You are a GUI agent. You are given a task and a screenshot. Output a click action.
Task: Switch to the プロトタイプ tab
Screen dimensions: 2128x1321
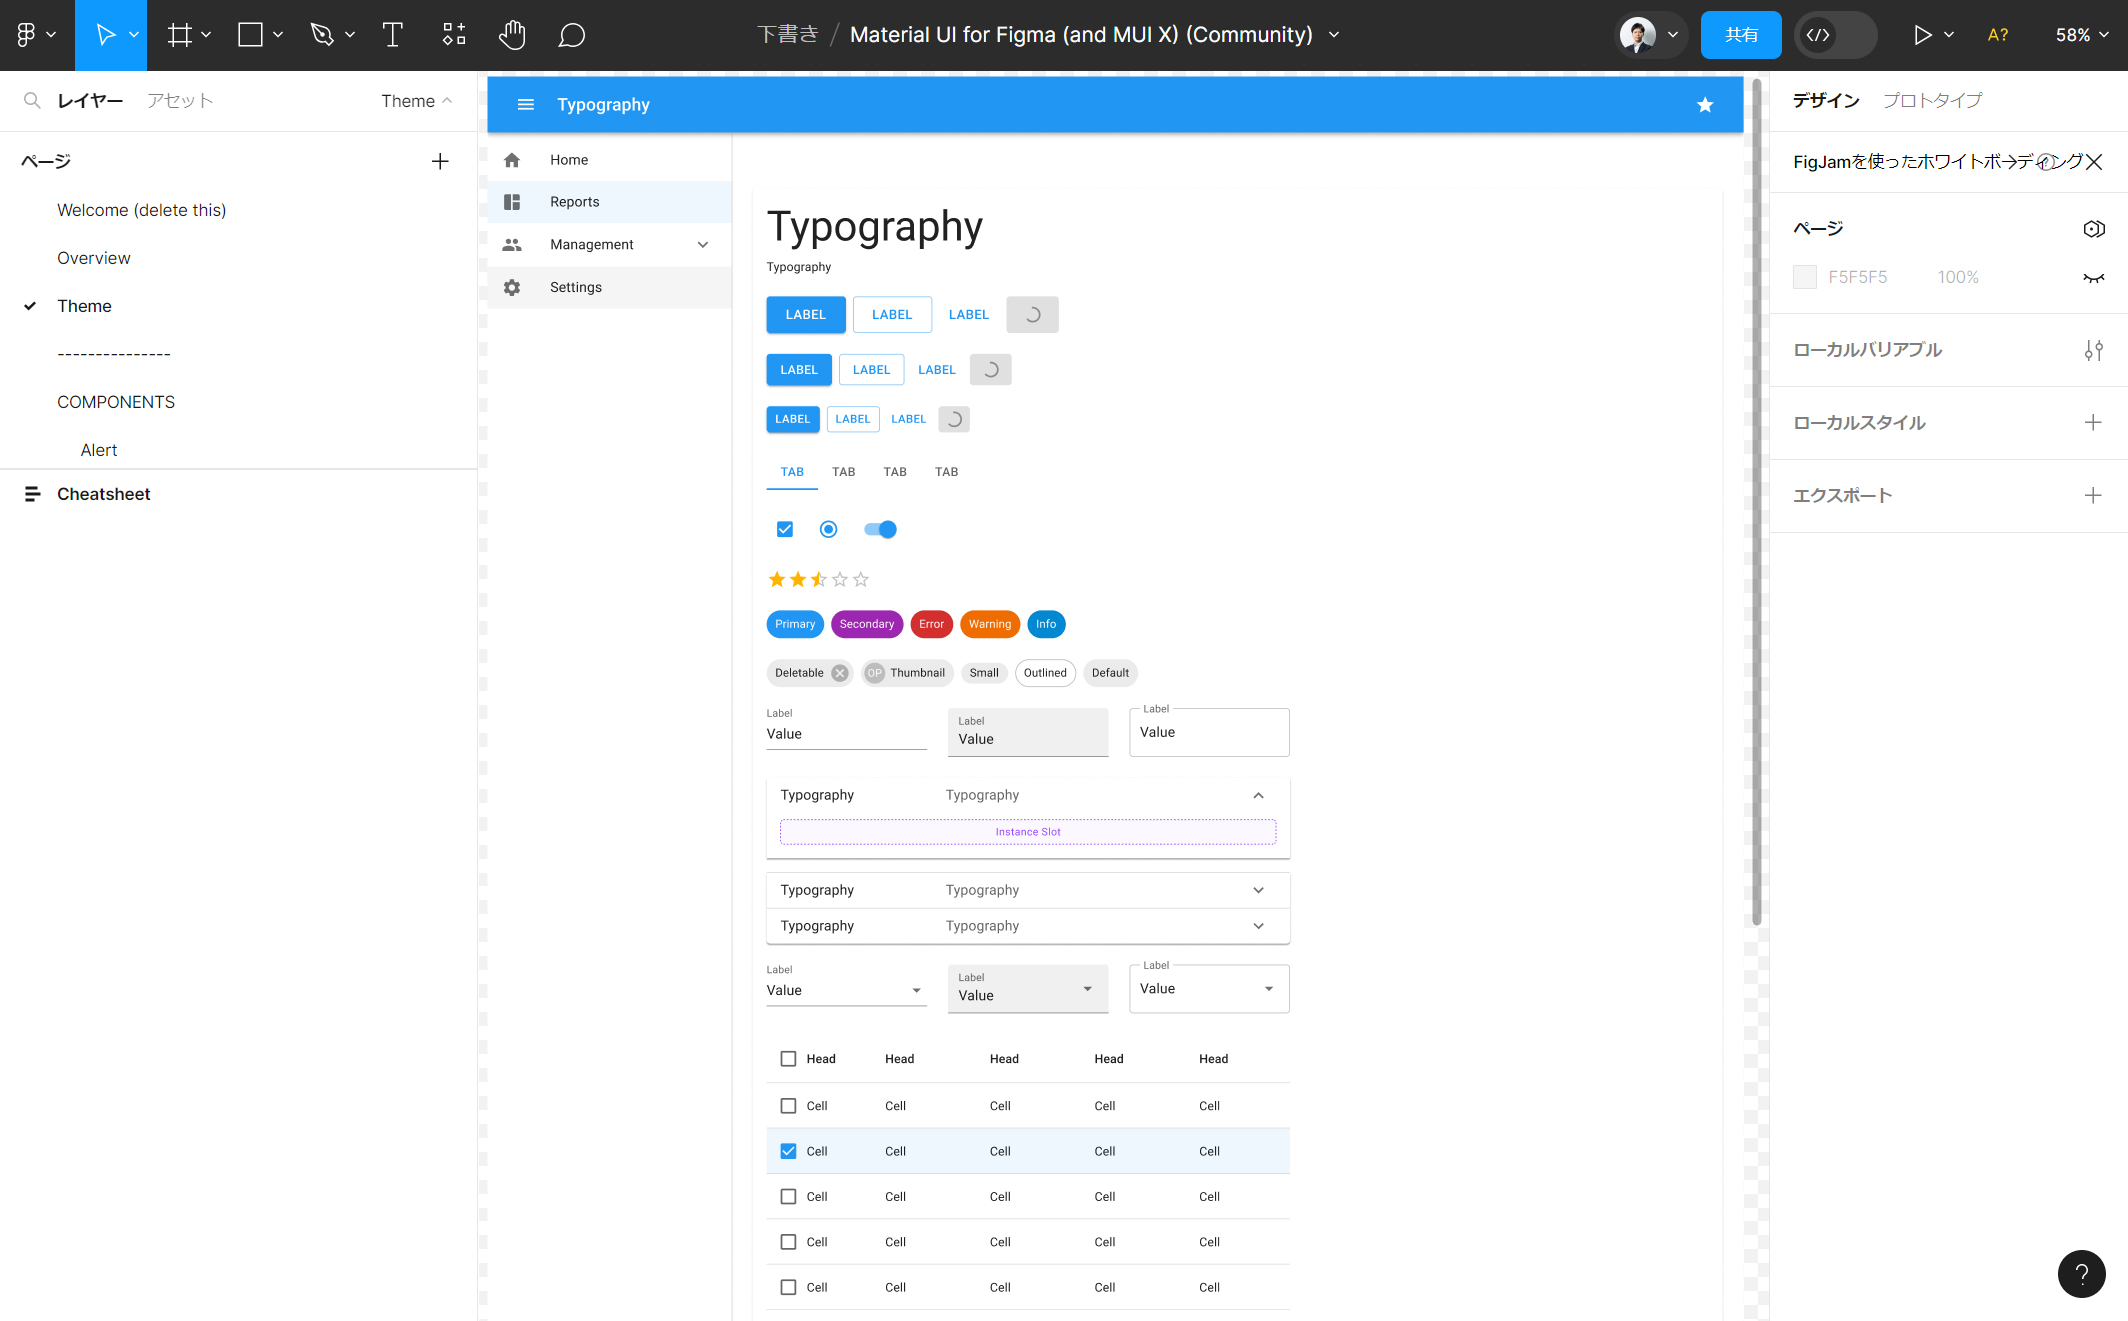click(1932, 101)
